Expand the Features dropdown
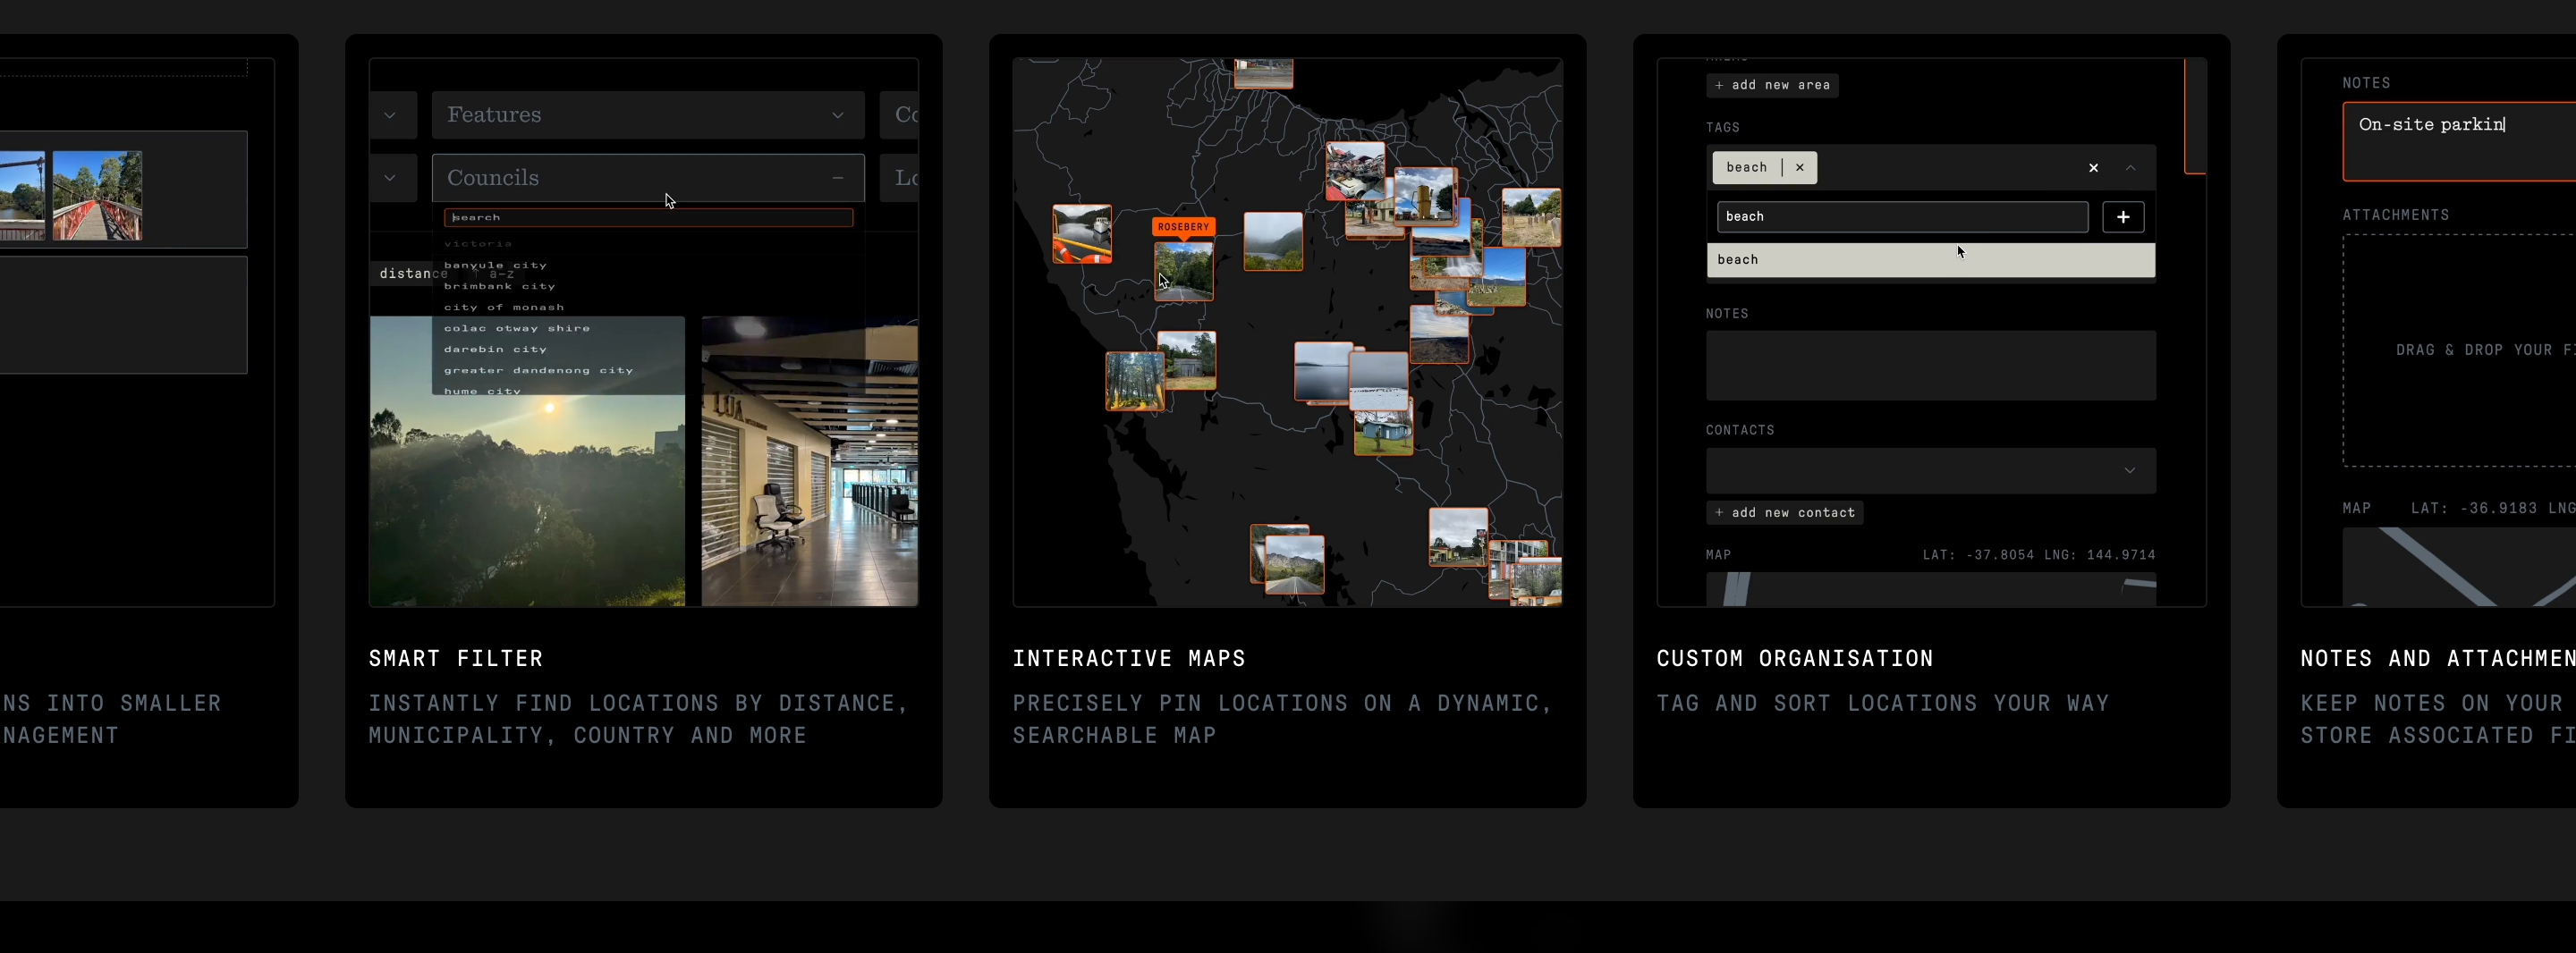Image resolution: width=2576 pixels, height=953 pixels. 648,115
